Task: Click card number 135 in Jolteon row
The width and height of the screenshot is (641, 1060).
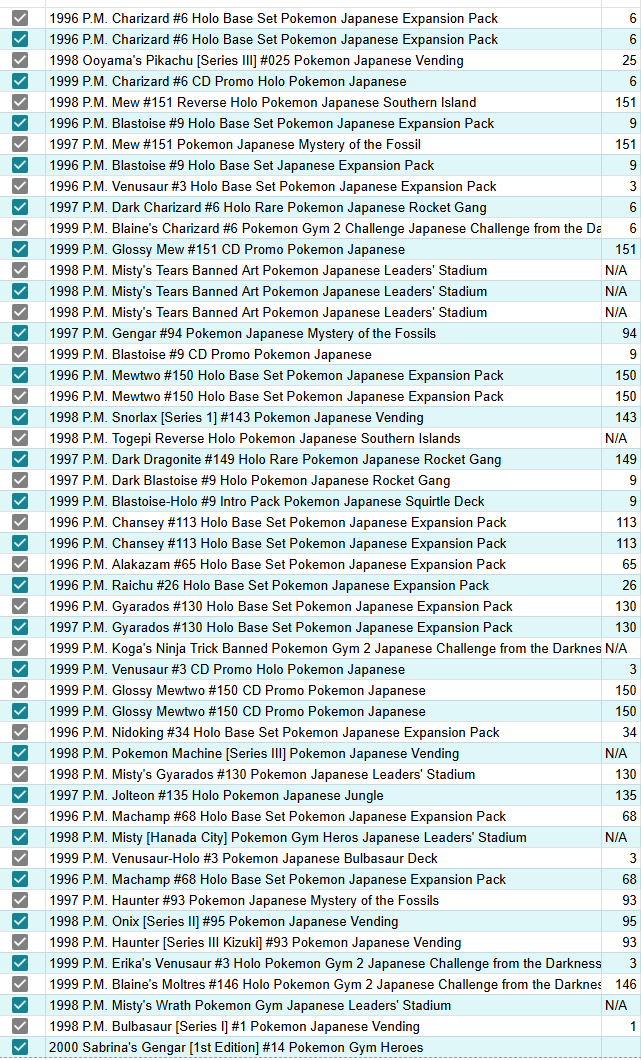Action: pos(625,795)
